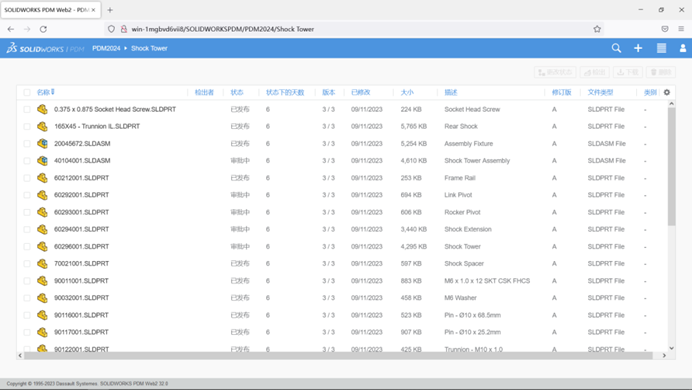The width and height of the screenshot is (692, 390).
Task: Click part icon for 60294001.SLDPRT
Action: pyautogui.click(x=42, y=229)
